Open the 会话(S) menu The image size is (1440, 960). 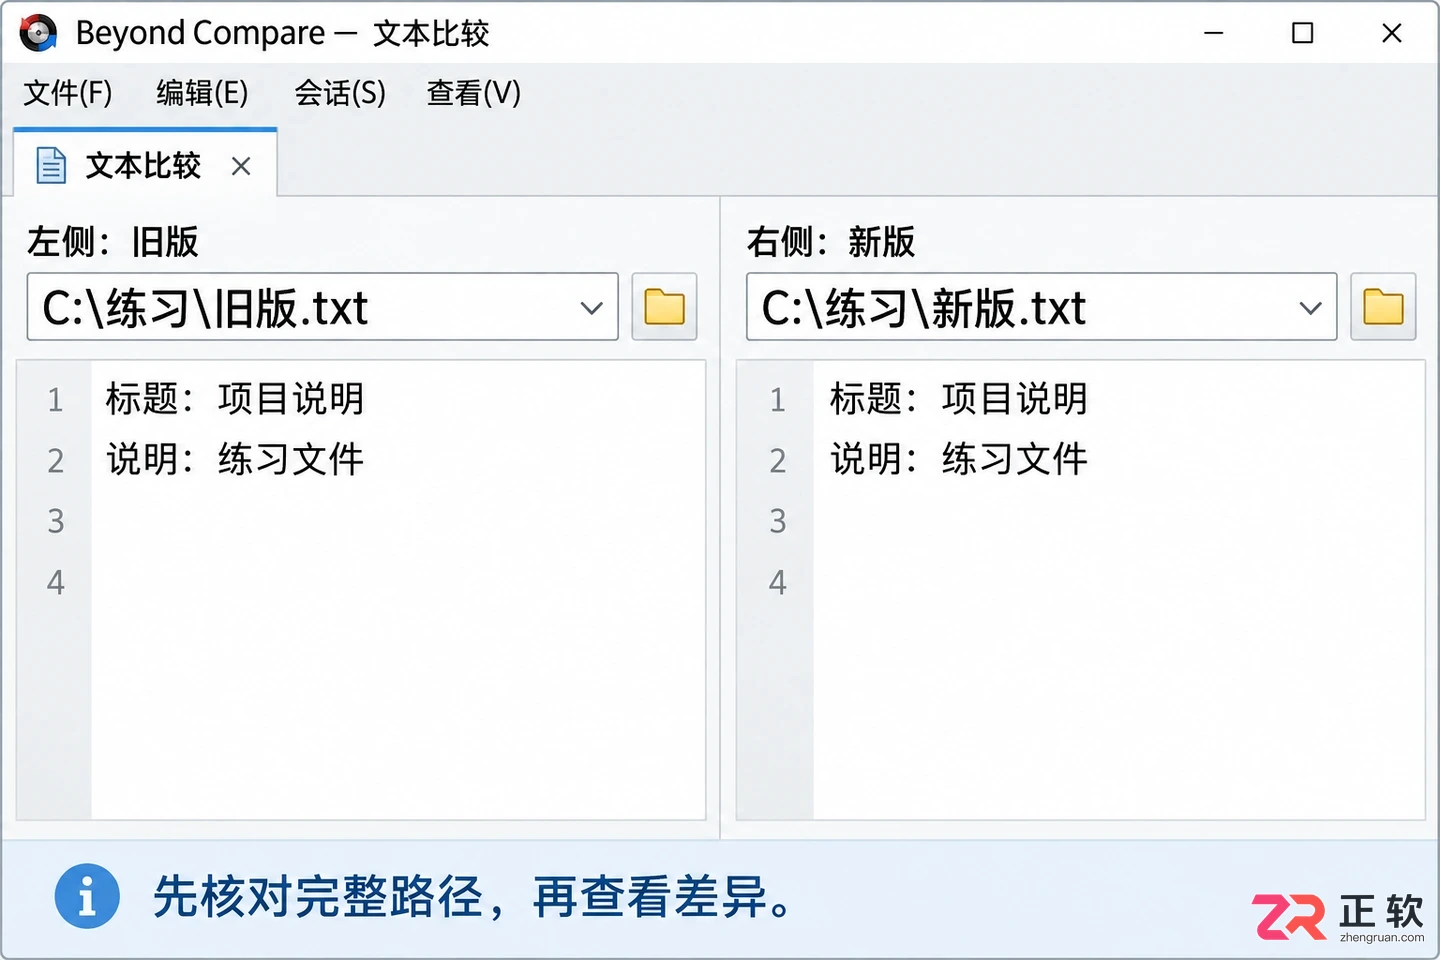pos(340,93)
